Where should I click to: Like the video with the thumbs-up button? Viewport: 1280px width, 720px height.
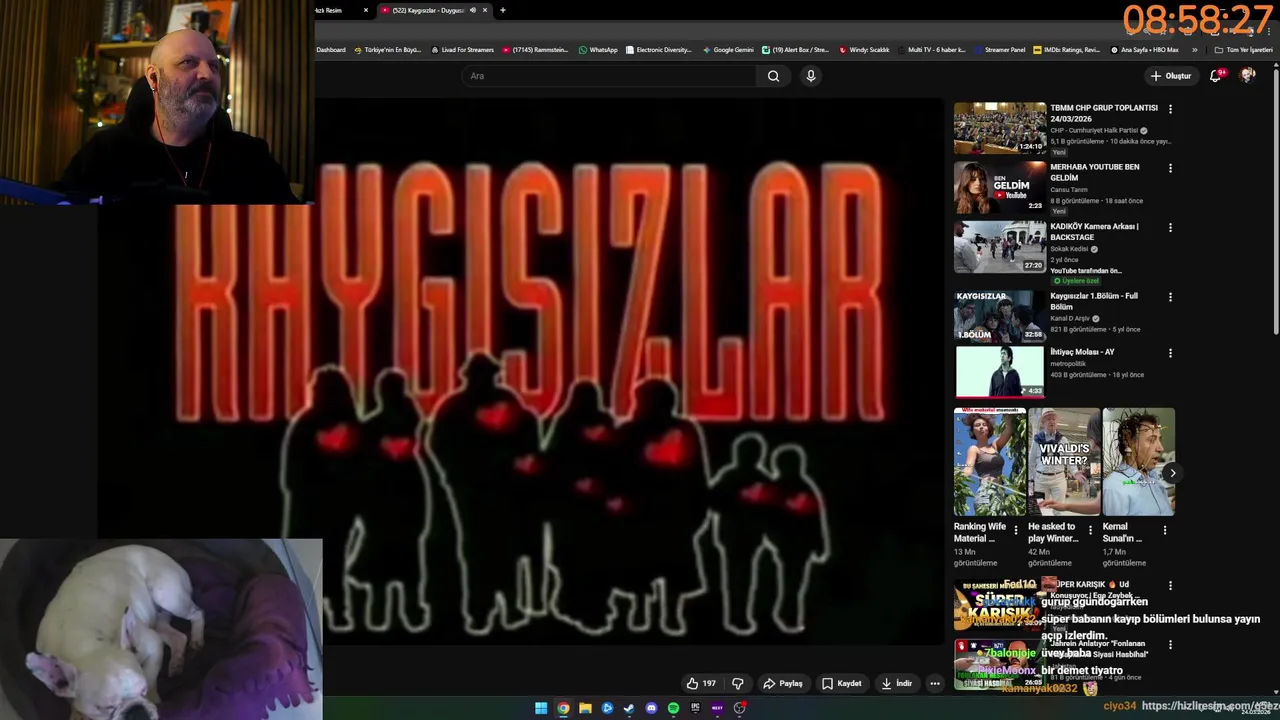[x=701, y=683]
